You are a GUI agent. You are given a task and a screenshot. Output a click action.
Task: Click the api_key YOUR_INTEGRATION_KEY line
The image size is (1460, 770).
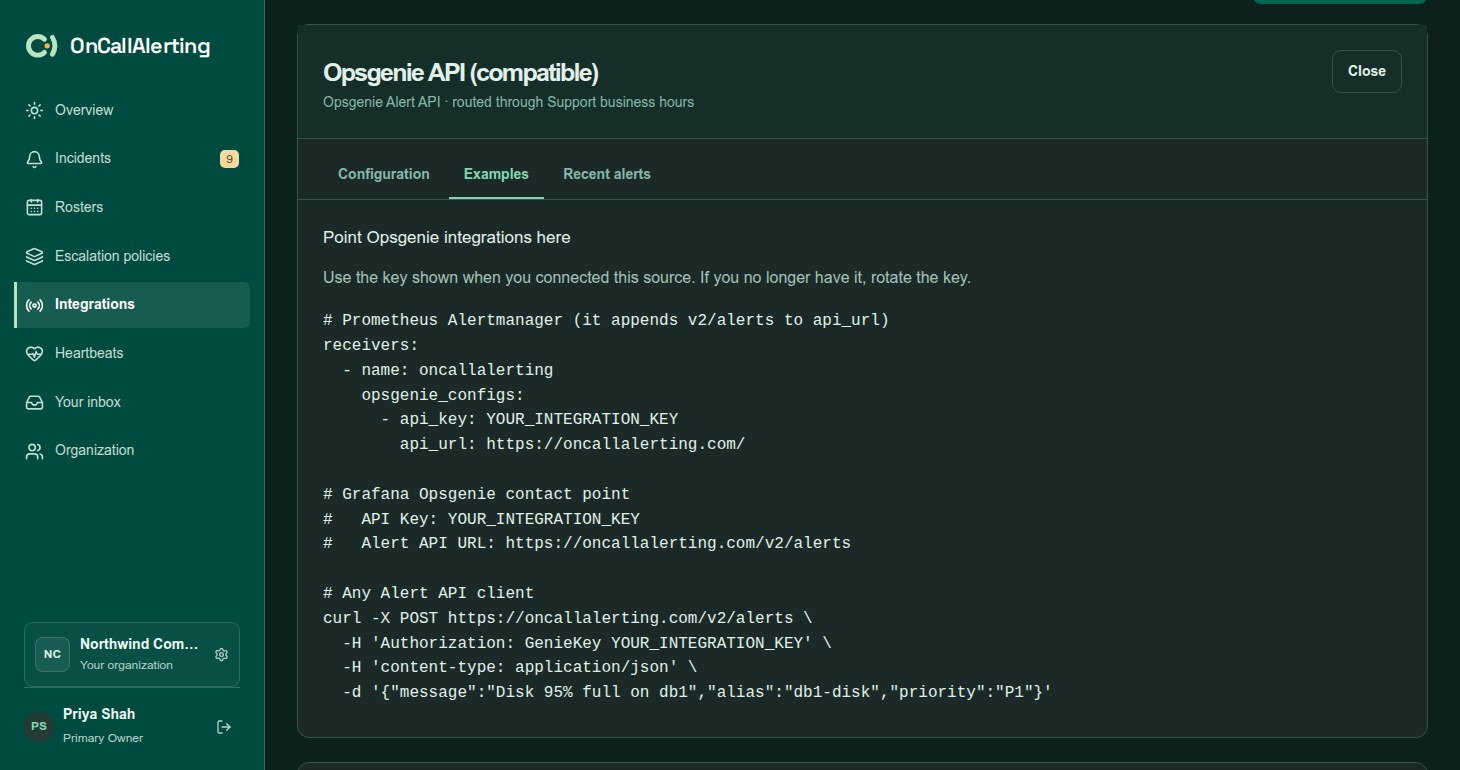click(529, 419)
